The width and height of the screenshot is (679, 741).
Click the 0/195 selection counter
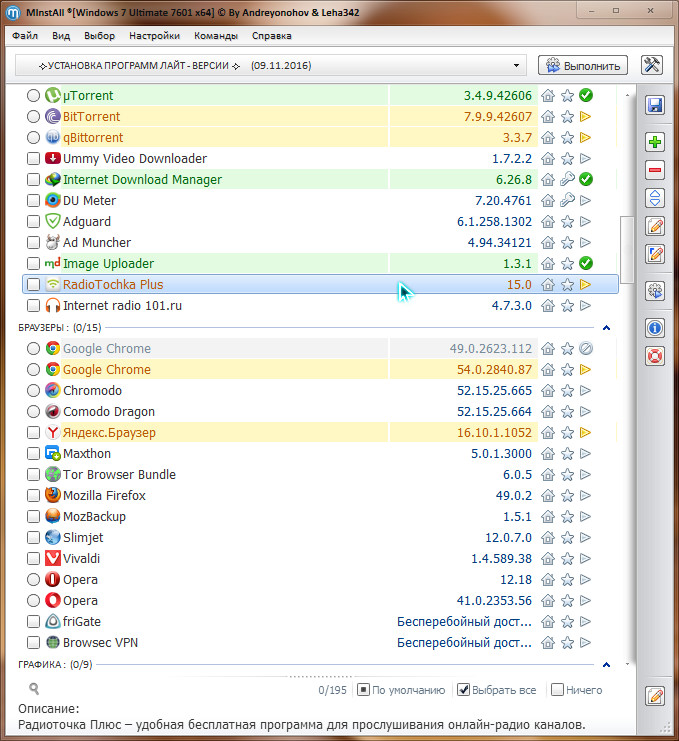point(332,690)
